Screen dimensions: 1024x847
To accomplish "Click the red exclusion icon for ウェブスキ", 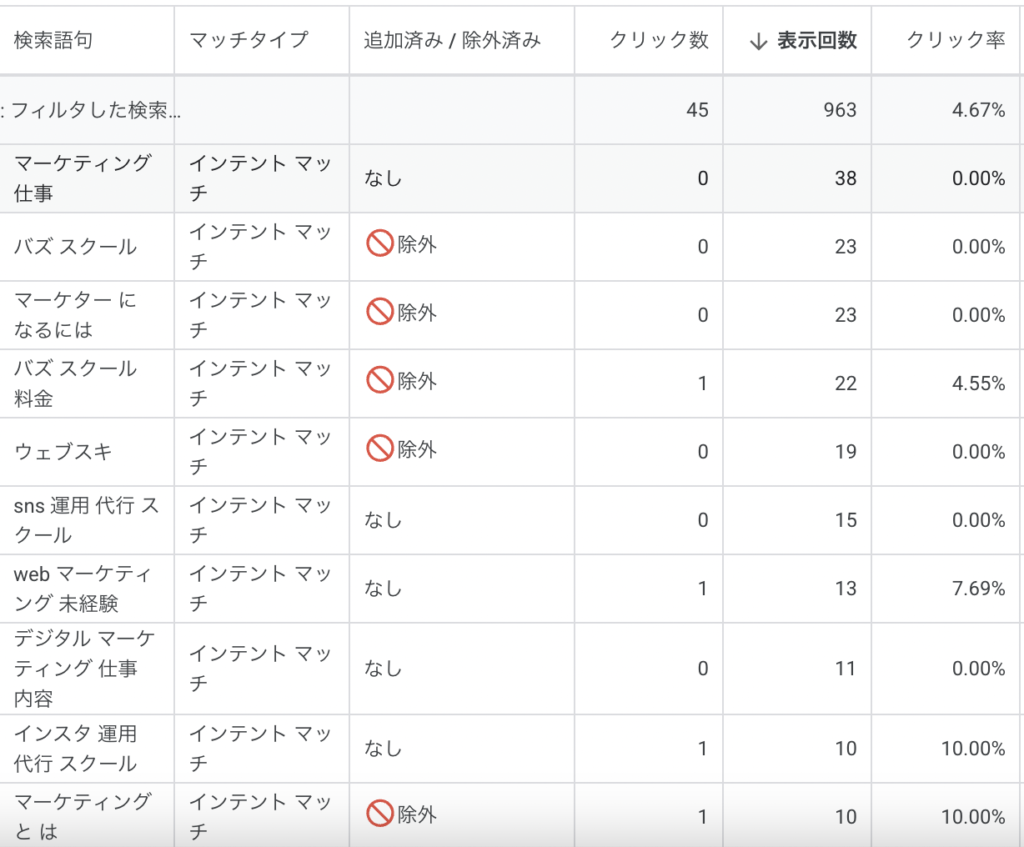I will 379,449.
